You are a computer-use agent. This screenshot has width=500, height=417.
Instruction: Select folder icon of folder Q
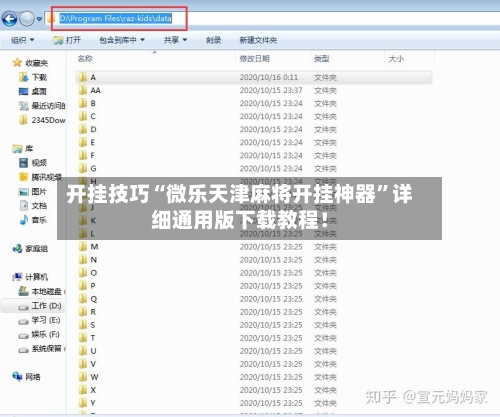tap(83, 299)
